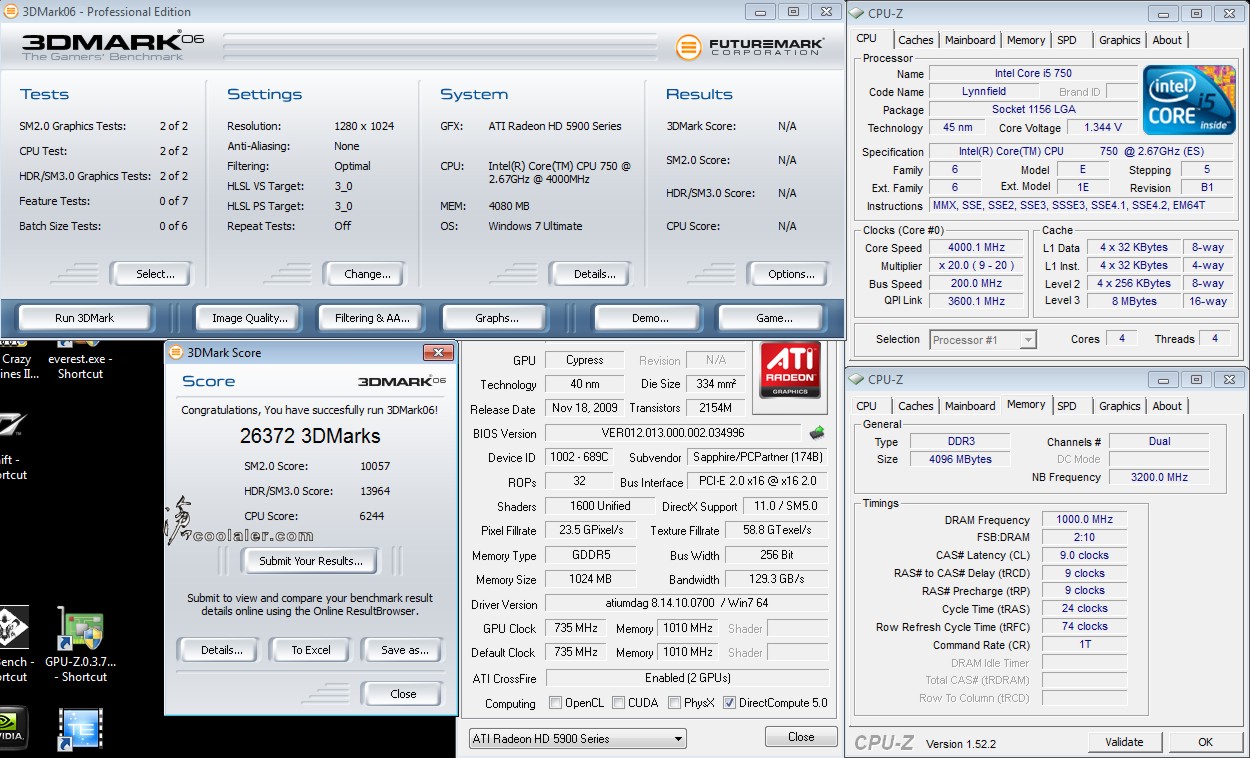Open the ATI Radeon HD 5900 Series dropdown
The height and width of the screenshot is (758, 1250).
tap(578, 739)
